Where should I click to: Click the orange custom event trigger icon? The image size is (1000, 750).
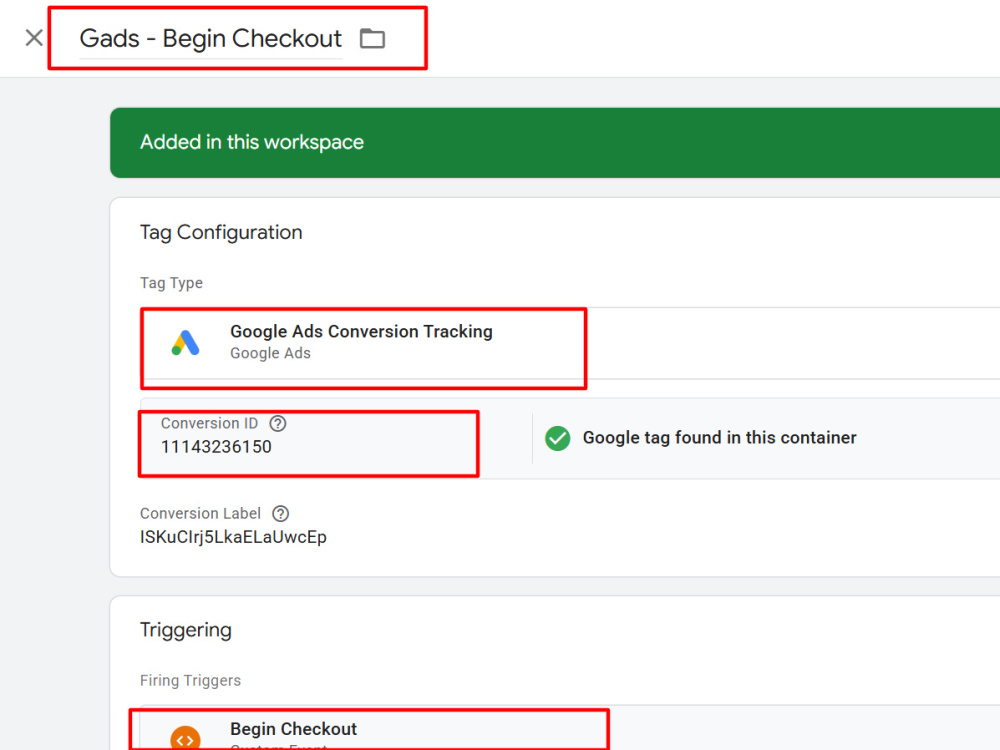(x=186, y=739)
